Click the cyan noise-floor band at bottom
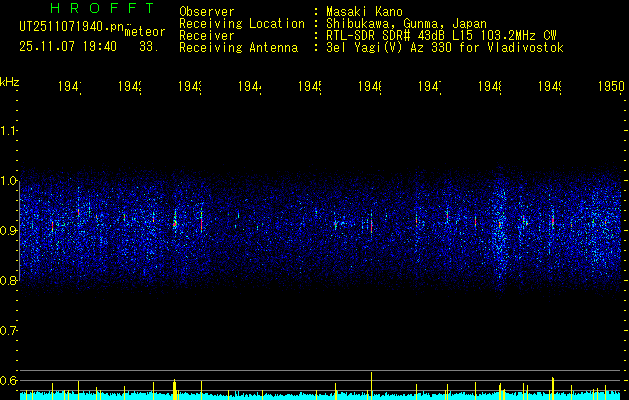This screenshot has width=629, height=400. 320,396
